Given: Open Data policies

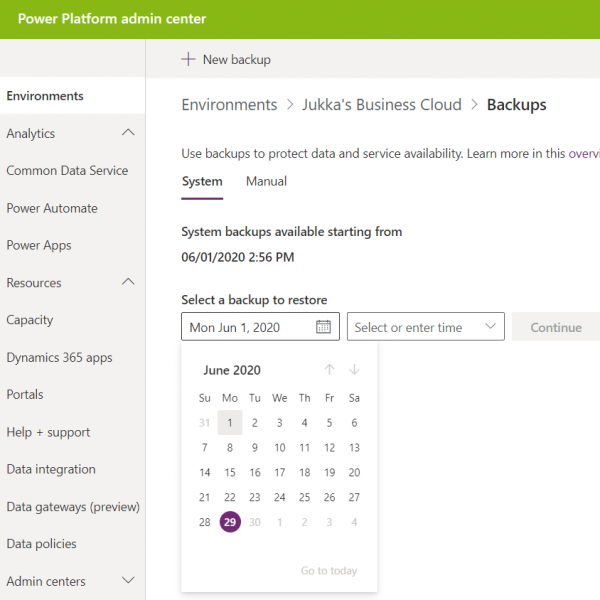Looking at the screenshot, I should click(x=41, y=544).
